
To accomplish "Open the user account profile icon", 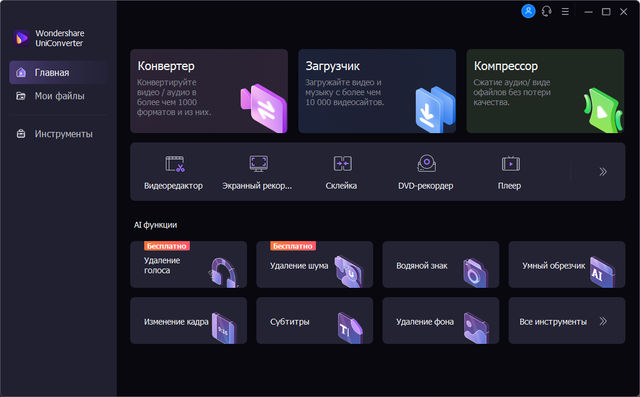I will [528, 11].
